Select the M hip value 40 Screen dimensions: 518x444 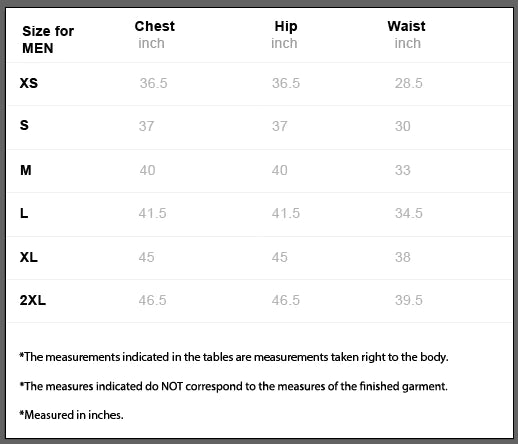(279, 170)
